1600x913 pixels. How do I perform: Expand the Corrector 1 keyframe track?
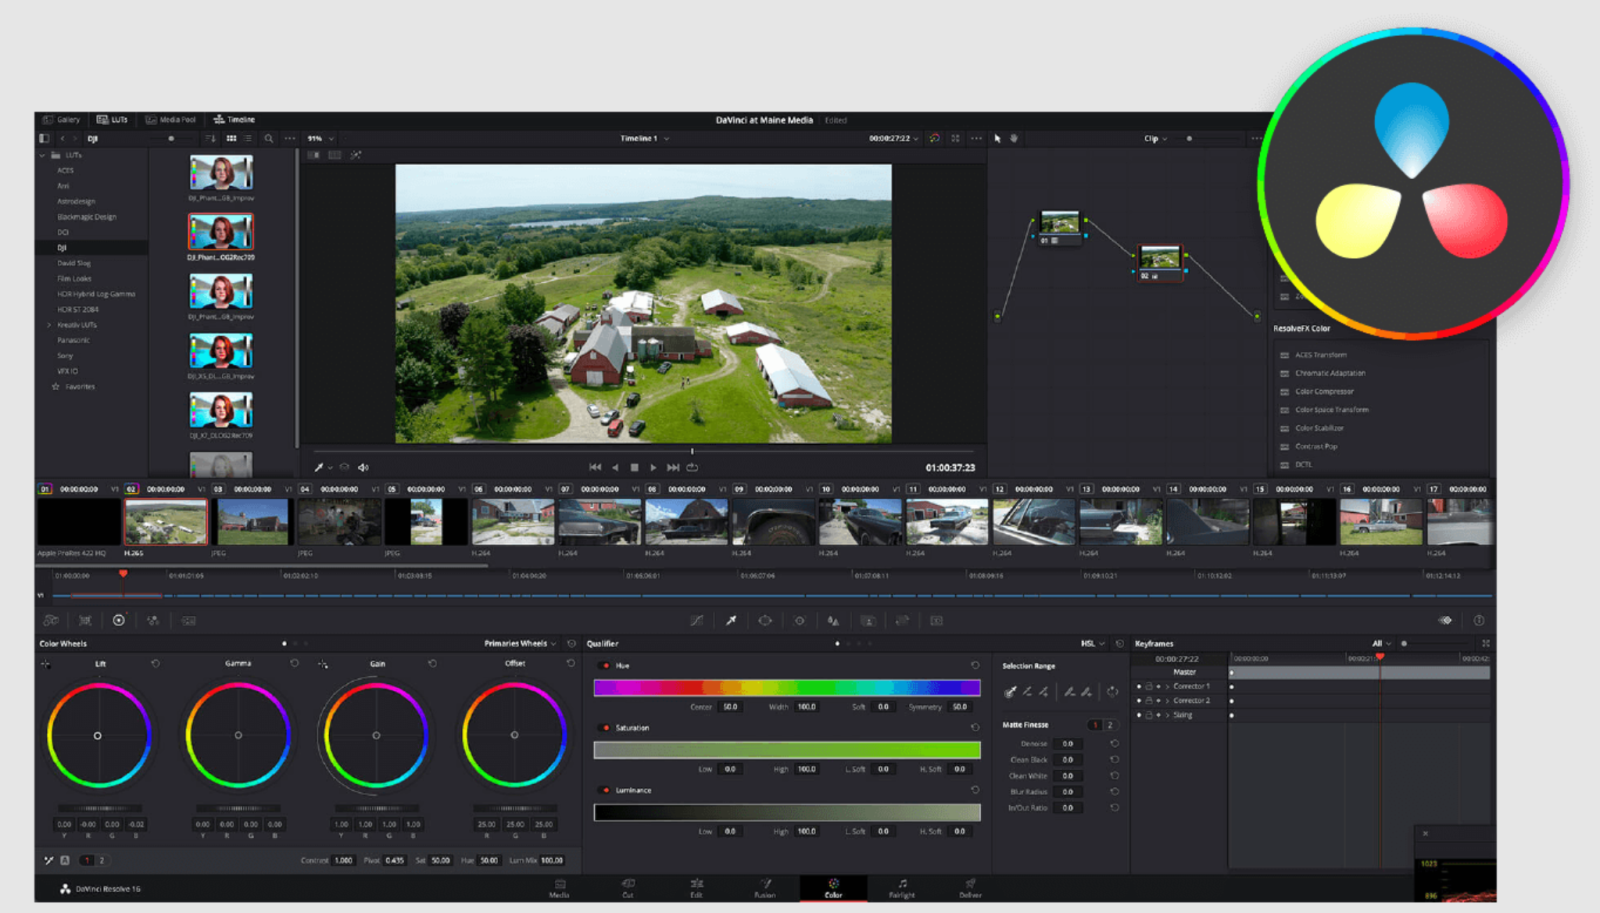(x=1167, y=686)
